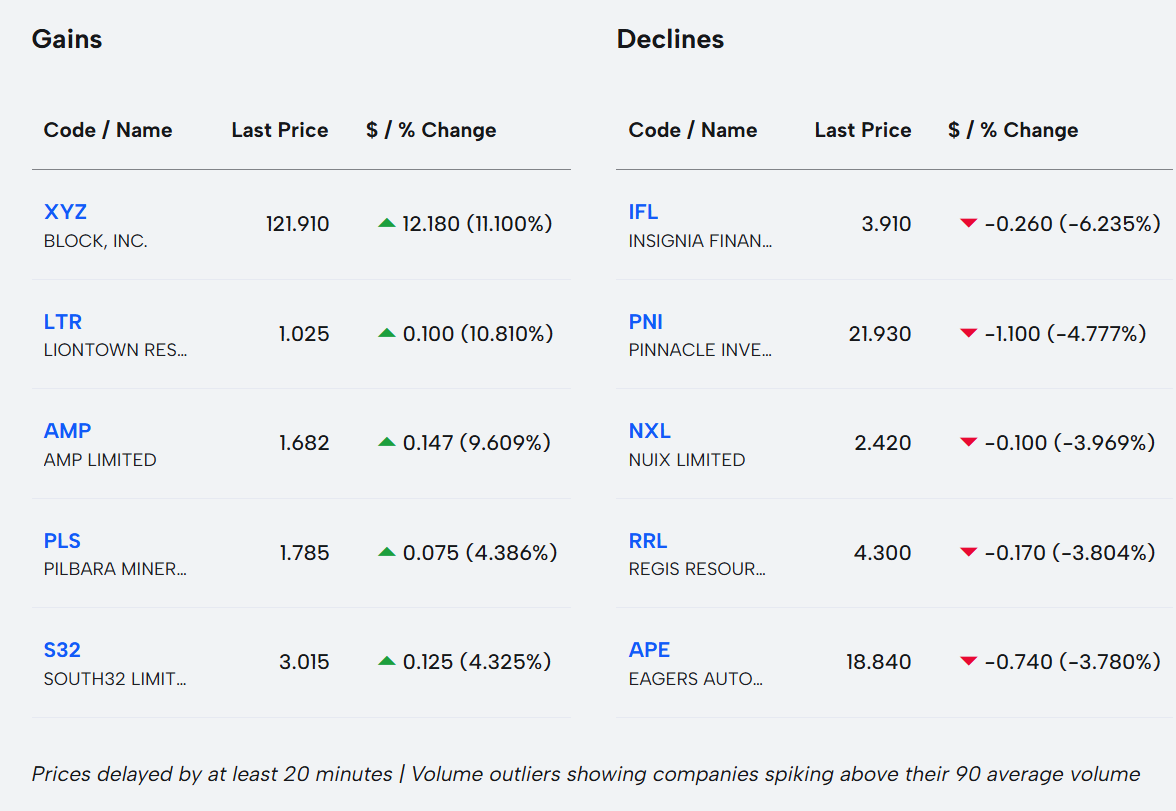Click red down arrow in PNI row
The height and width of the screenshot is (811, 1176).
(x=968, y=334)
